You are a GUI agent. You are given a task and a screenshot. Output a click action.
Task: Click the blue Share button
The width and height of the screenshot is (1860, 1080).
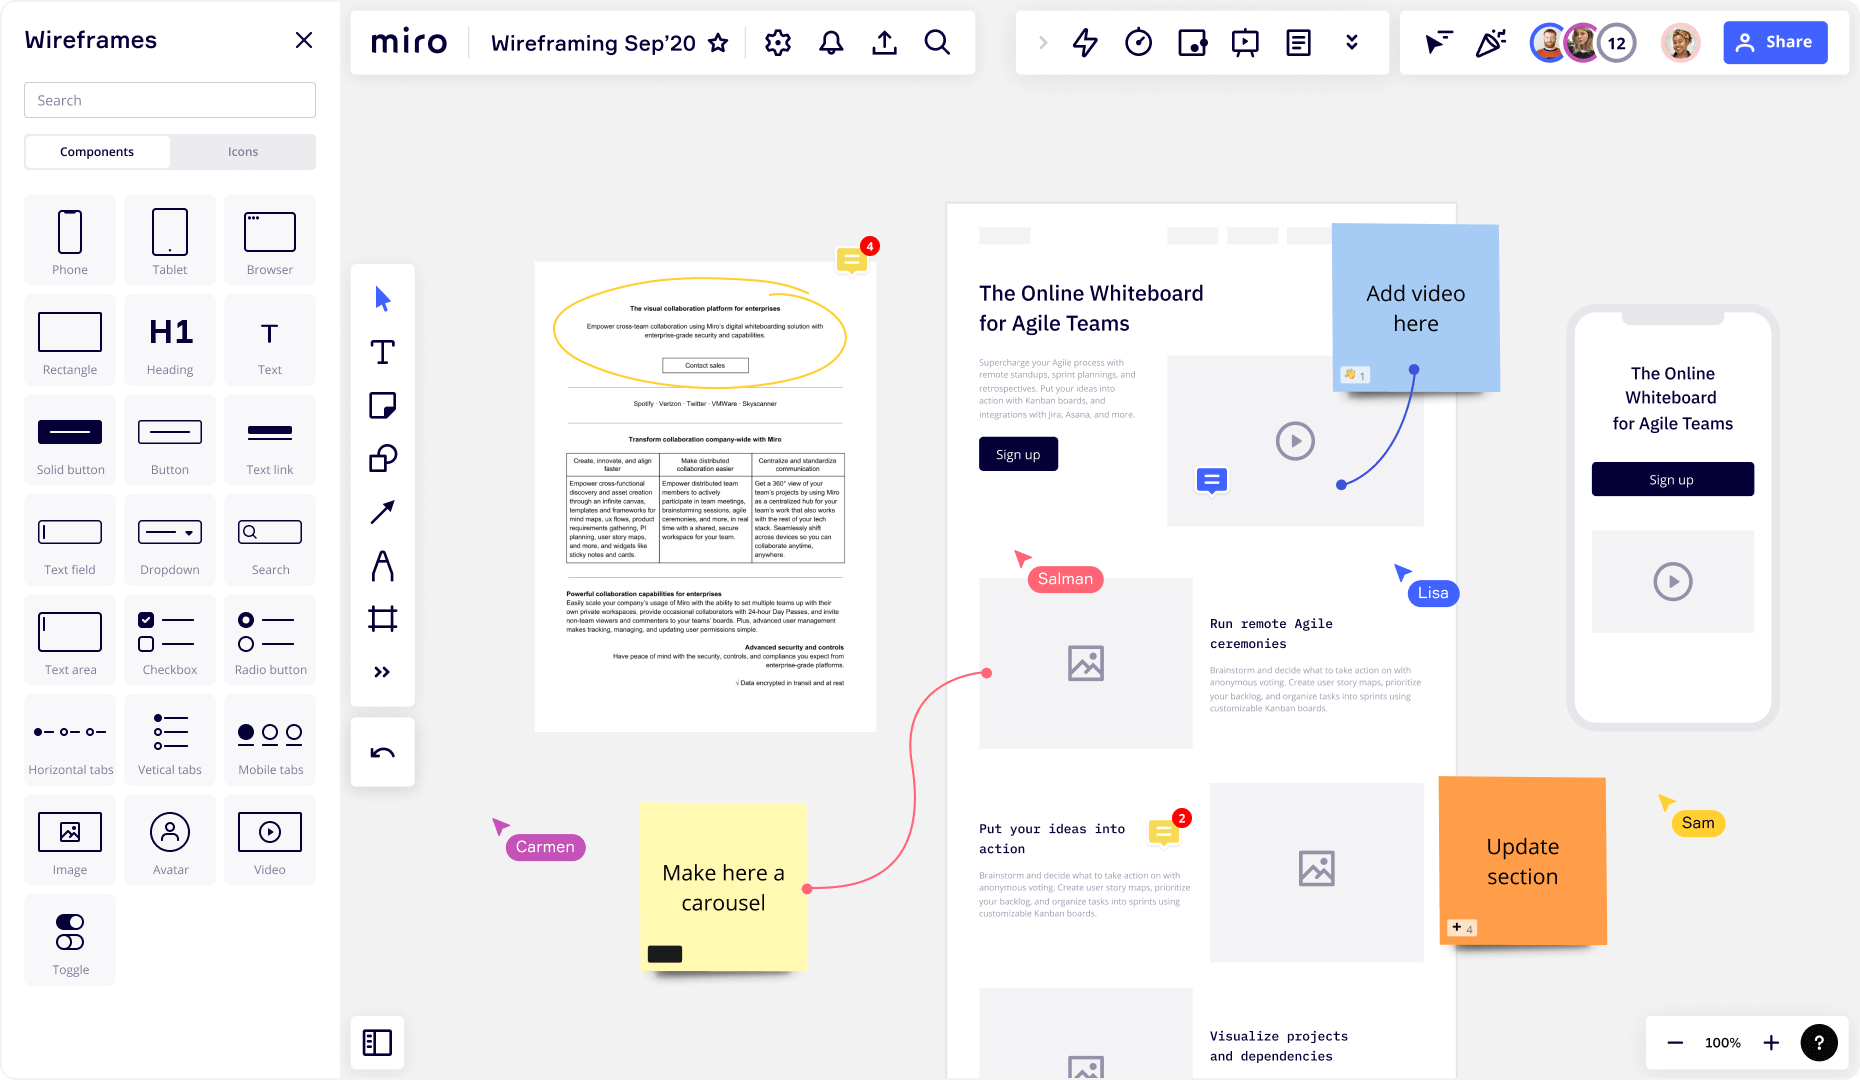tap(1775, 42)
